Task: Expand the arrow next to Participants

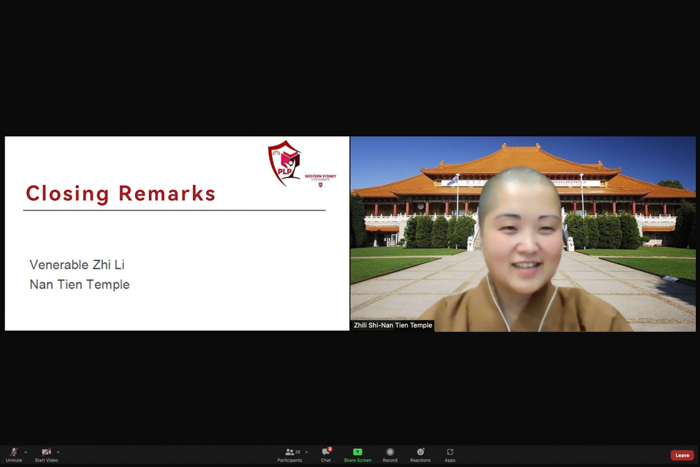Action: coord(306,452)
